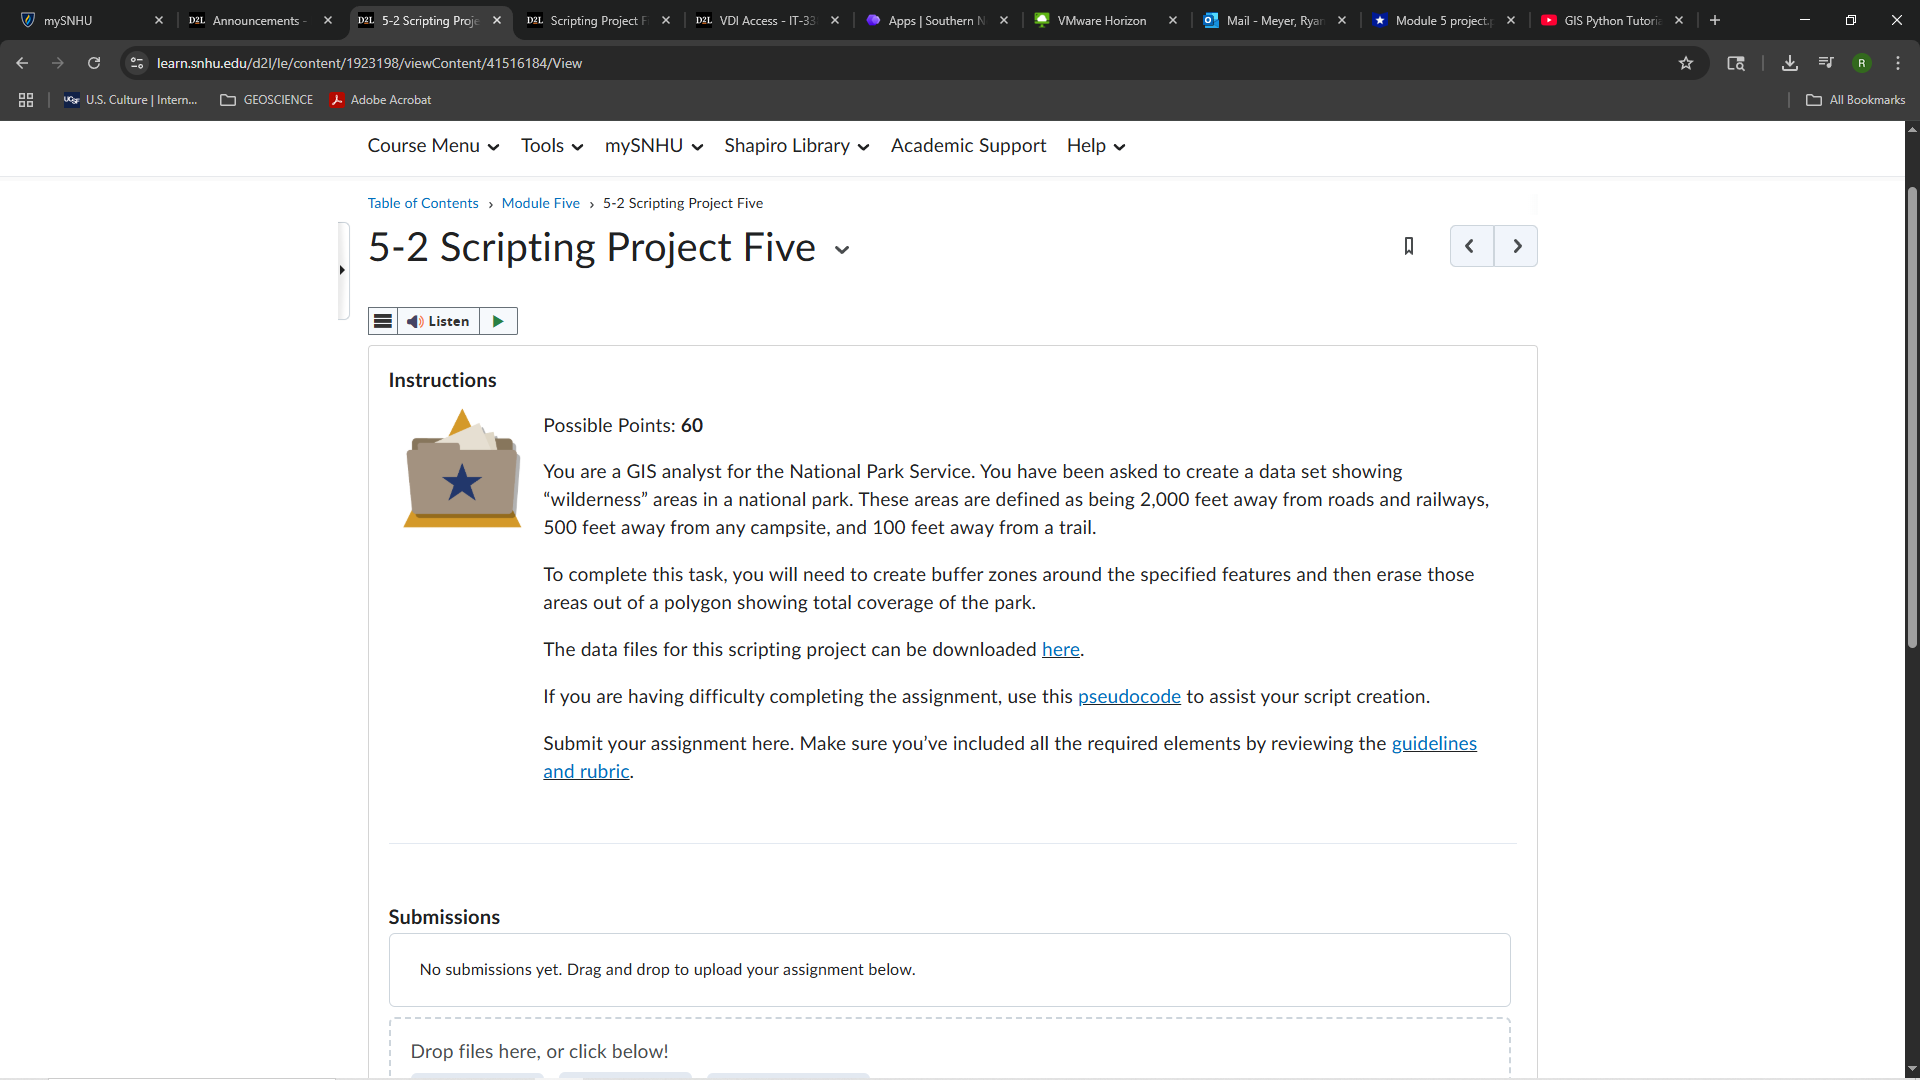1920x1080 pixels.
Task: Open the browser media controls icon
Action: [x=1825, y=62]
